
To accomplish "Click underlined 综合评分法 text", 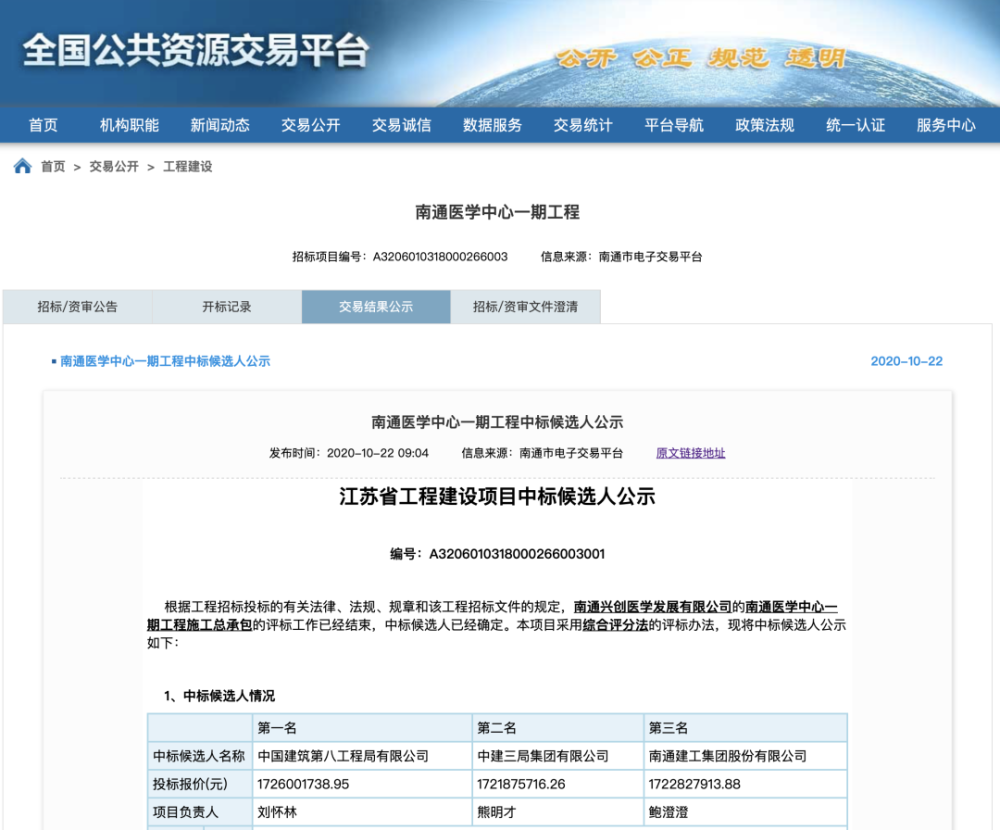I will click(x=615, y=625).
